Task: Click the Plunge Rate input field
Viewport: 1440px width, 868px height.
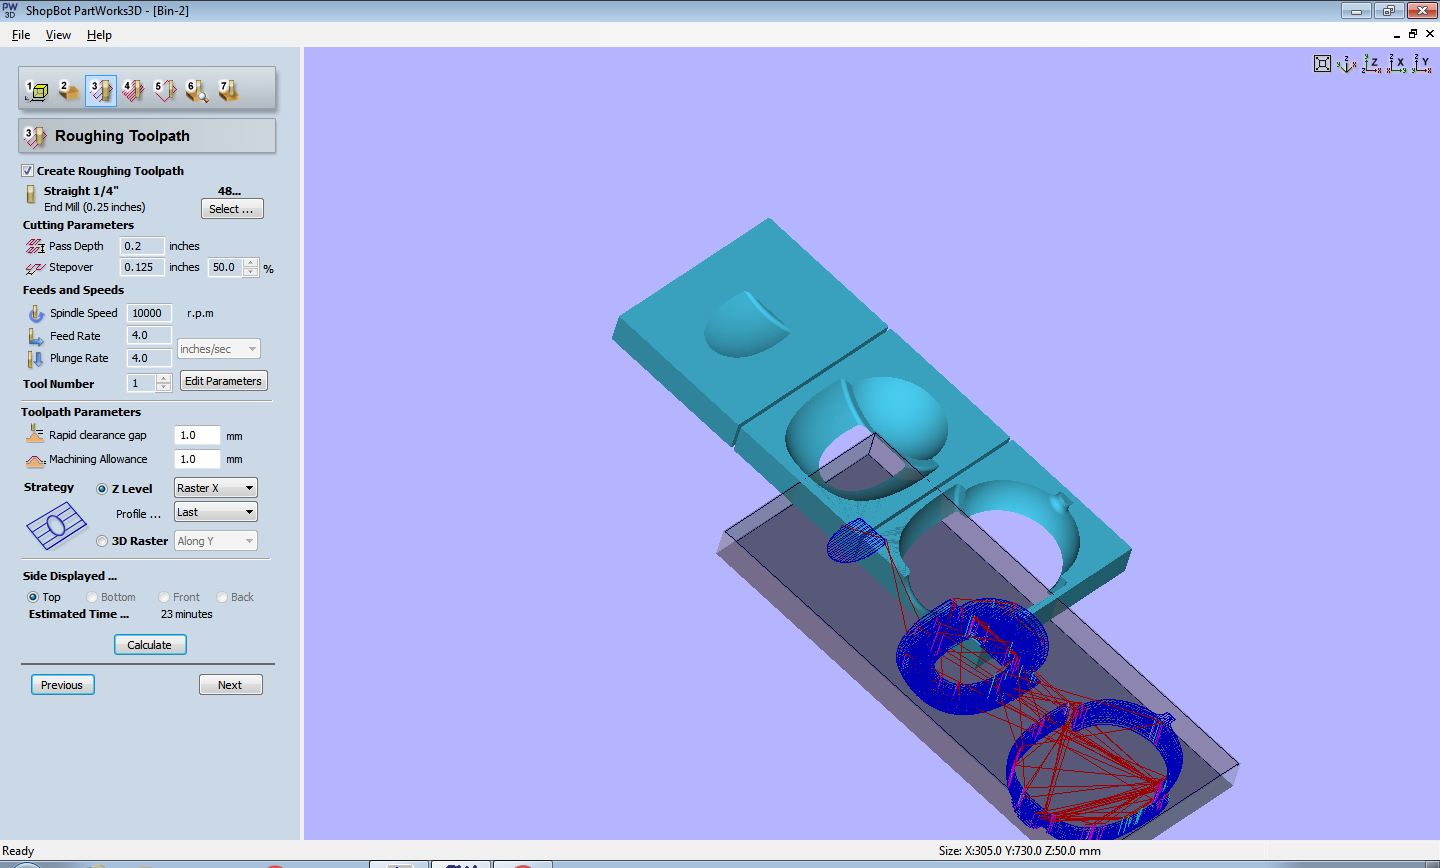Action: 150,358
